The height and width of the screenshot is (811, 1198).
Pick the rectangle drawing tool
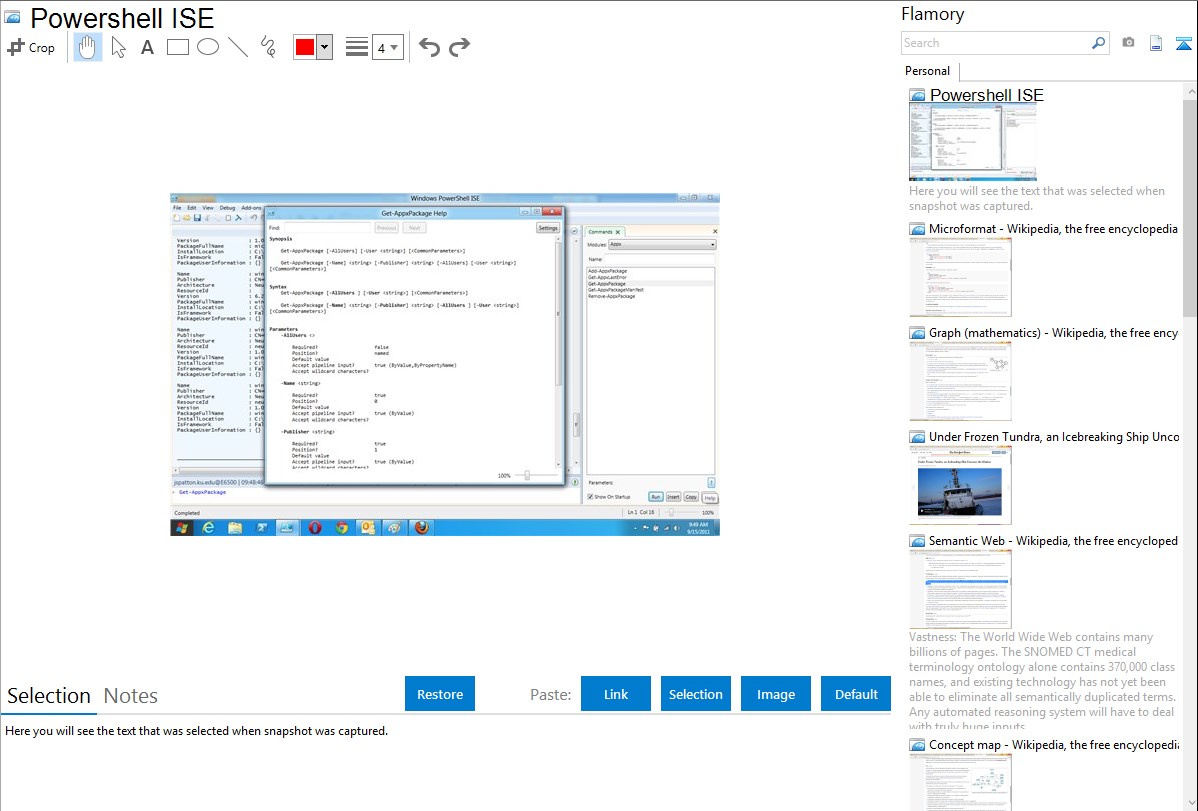point(177,47)
